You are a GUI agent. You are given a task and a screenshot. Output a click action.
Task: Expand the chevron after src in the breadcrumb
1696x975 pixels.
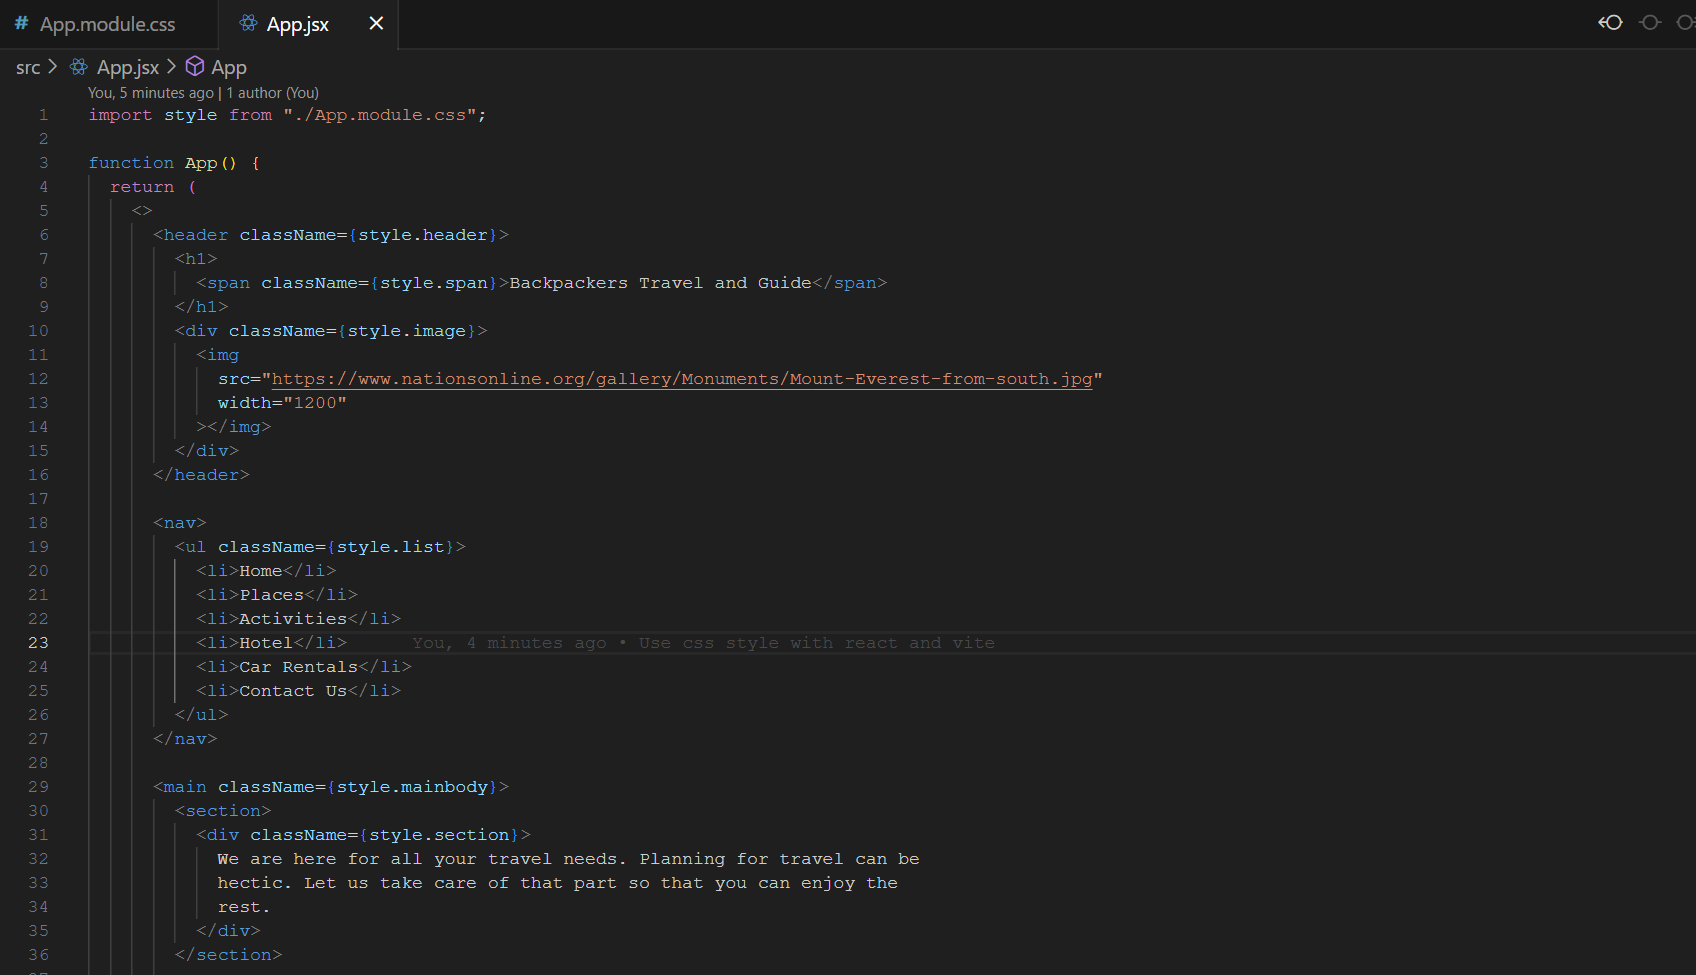[x=54, y=66]
